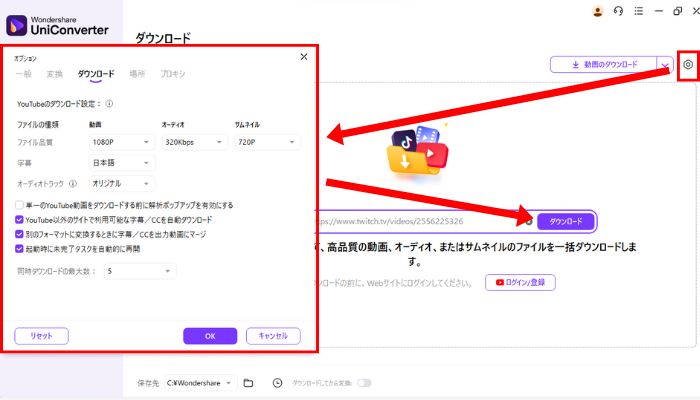Viewport: 700px width, 400px height.
Task: Confirm options with the OK button
Action: [x=210, y=336]
